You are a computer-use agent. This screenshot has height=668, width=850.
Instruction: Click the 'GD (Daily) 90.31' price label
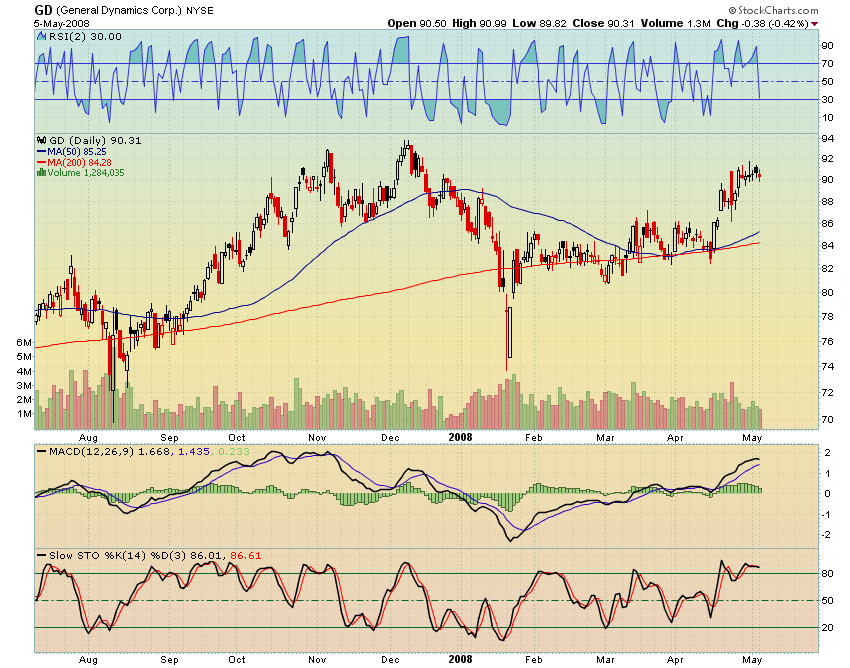pyautogui.click(x=95, y=140)
